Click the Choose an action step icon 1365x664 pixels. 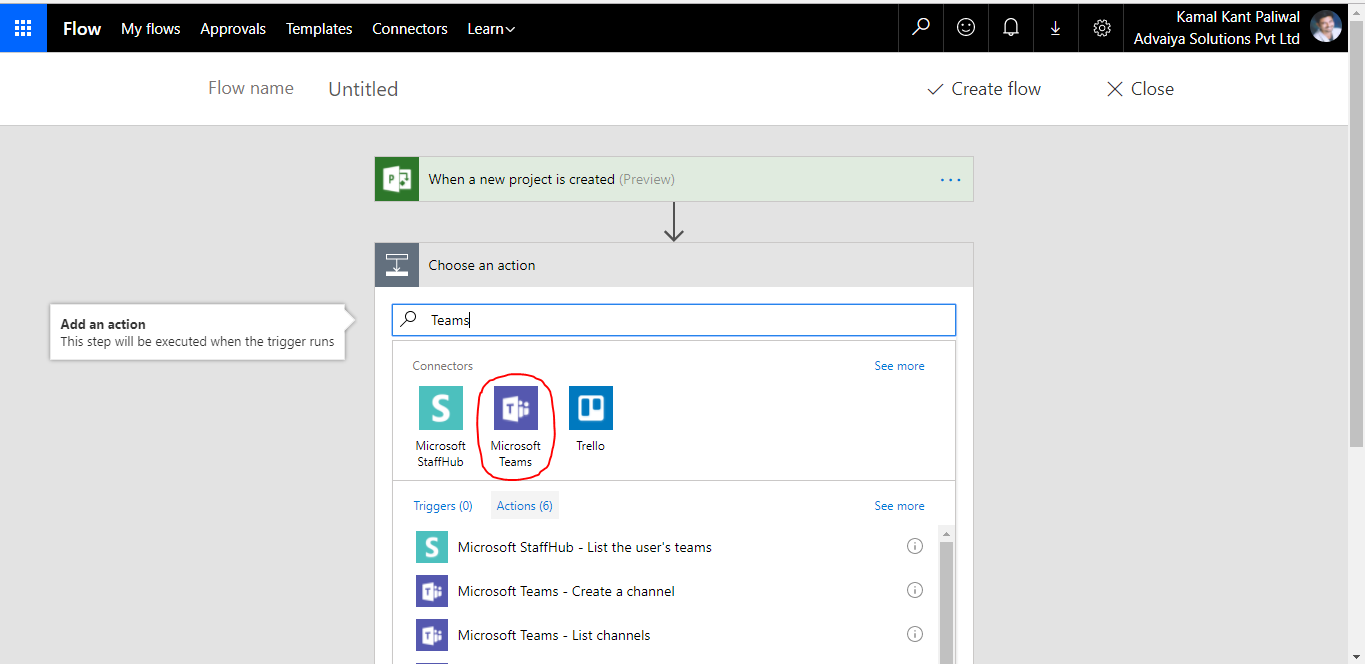(x=397, y=265)
